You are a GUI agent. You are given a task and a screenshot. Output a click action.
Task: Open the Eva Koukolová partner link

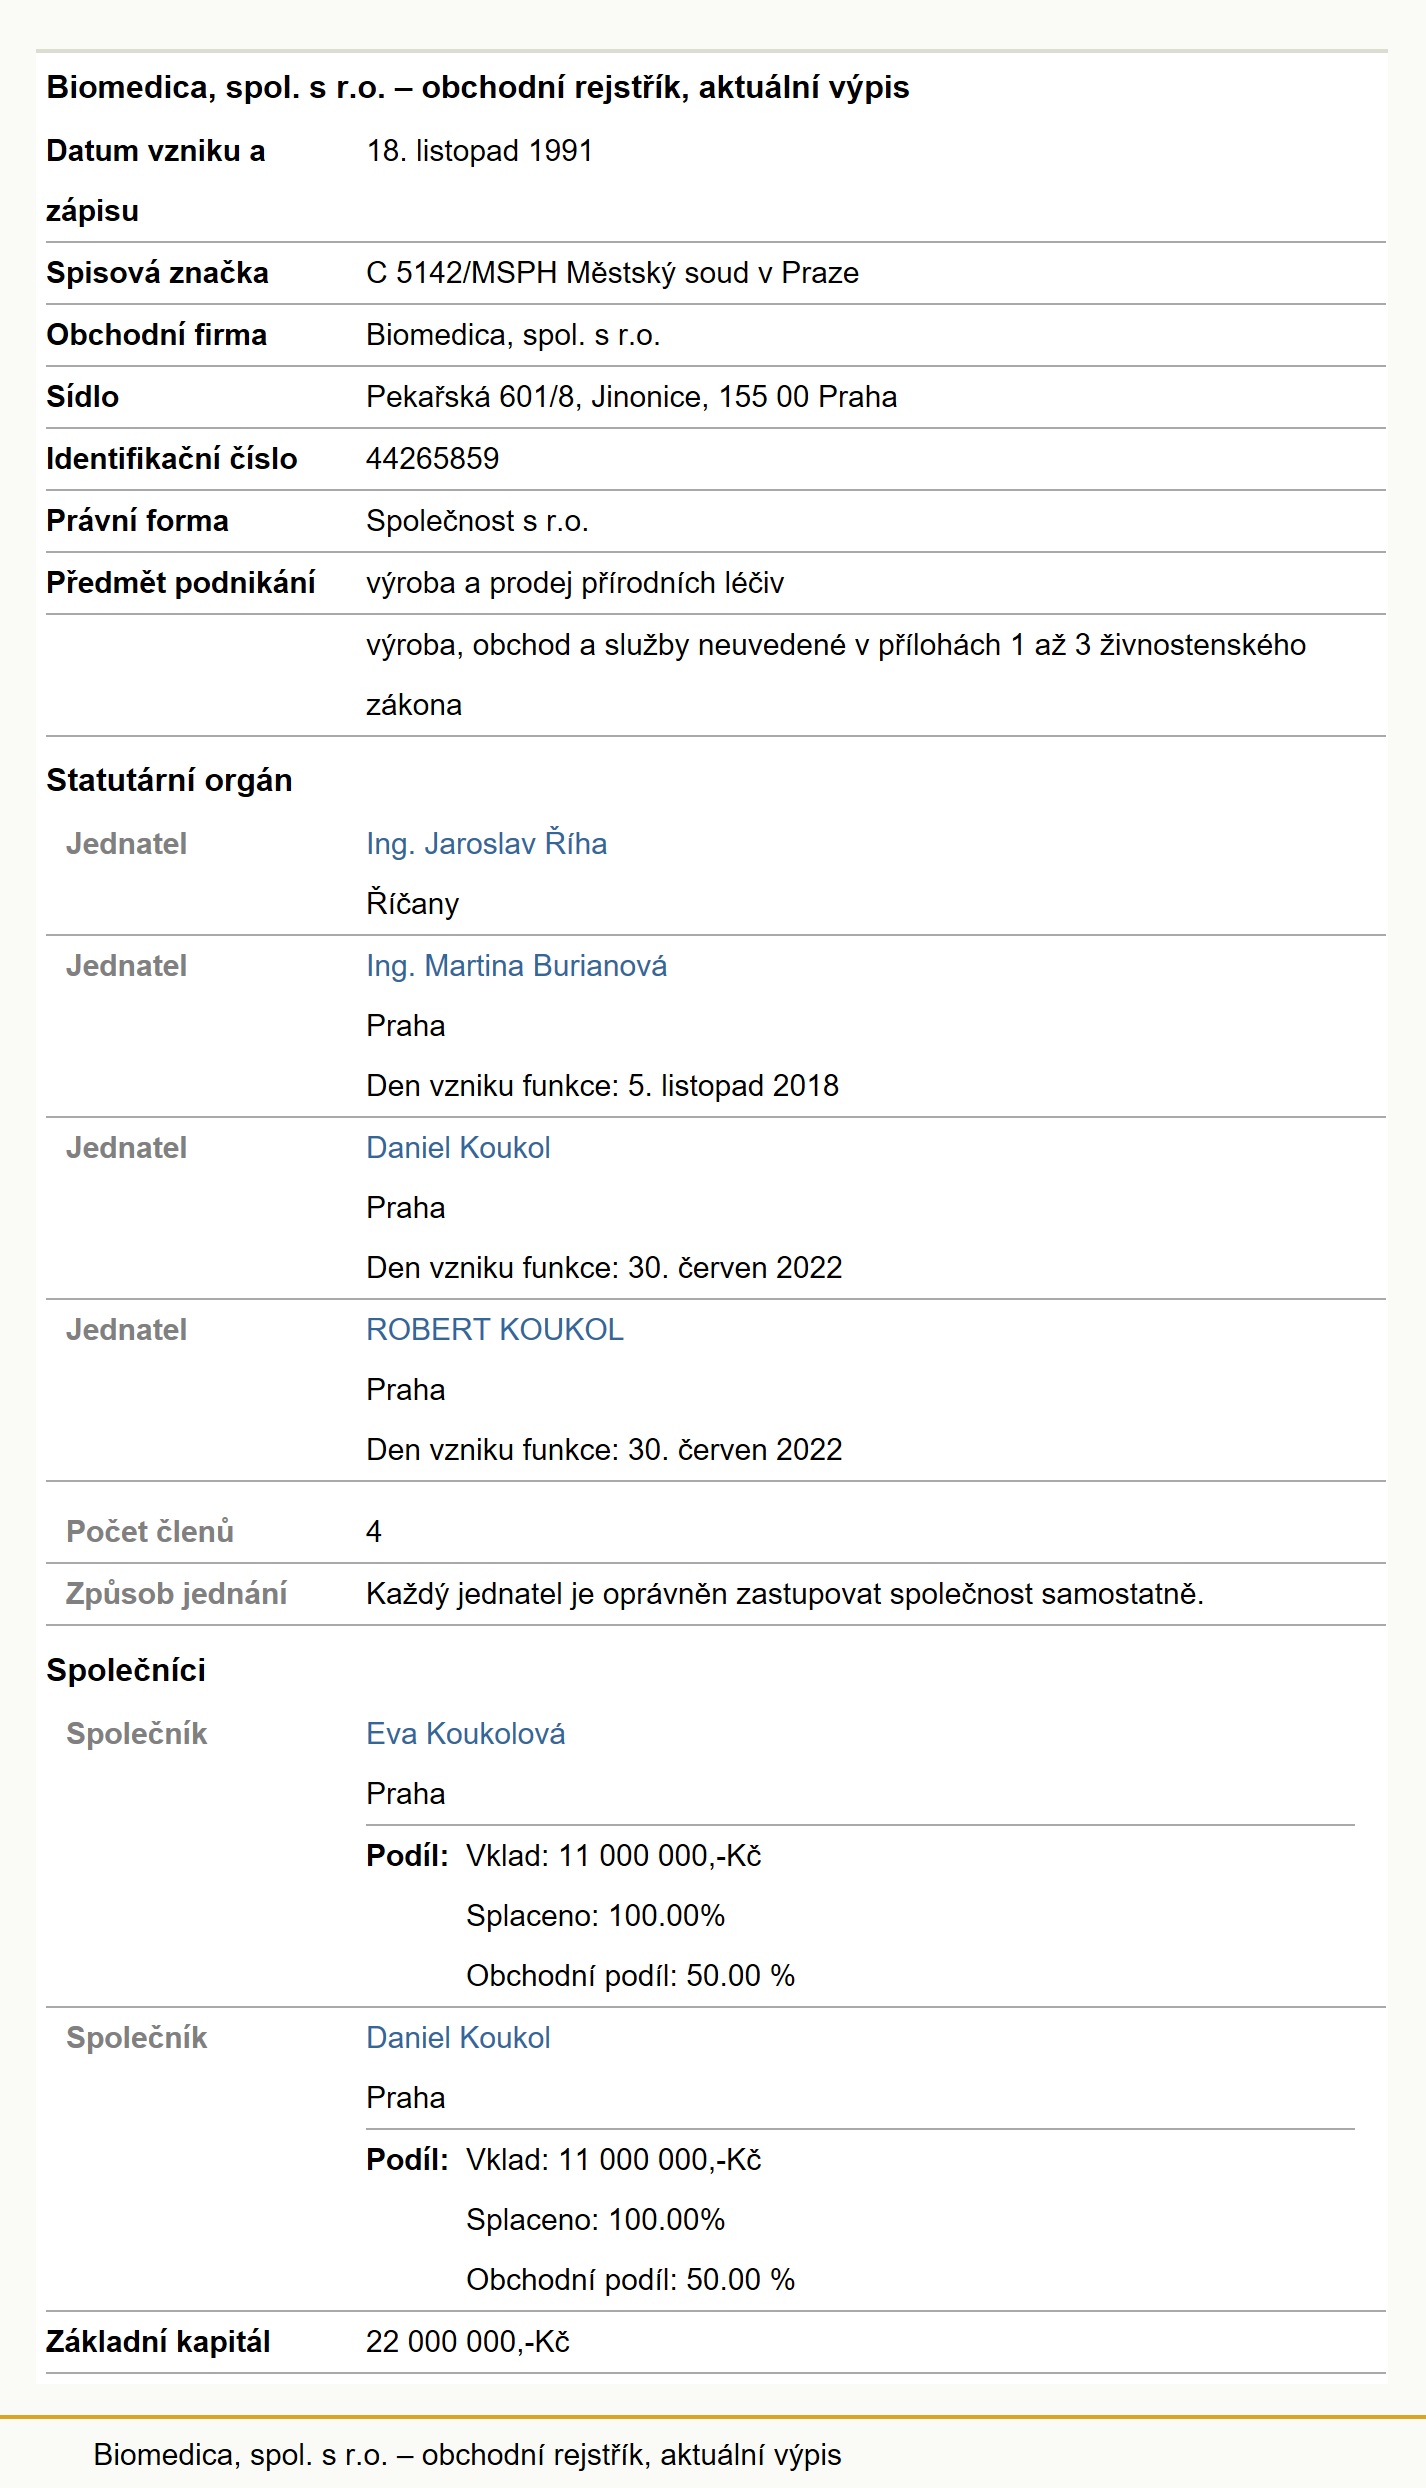pos(465,1734)
